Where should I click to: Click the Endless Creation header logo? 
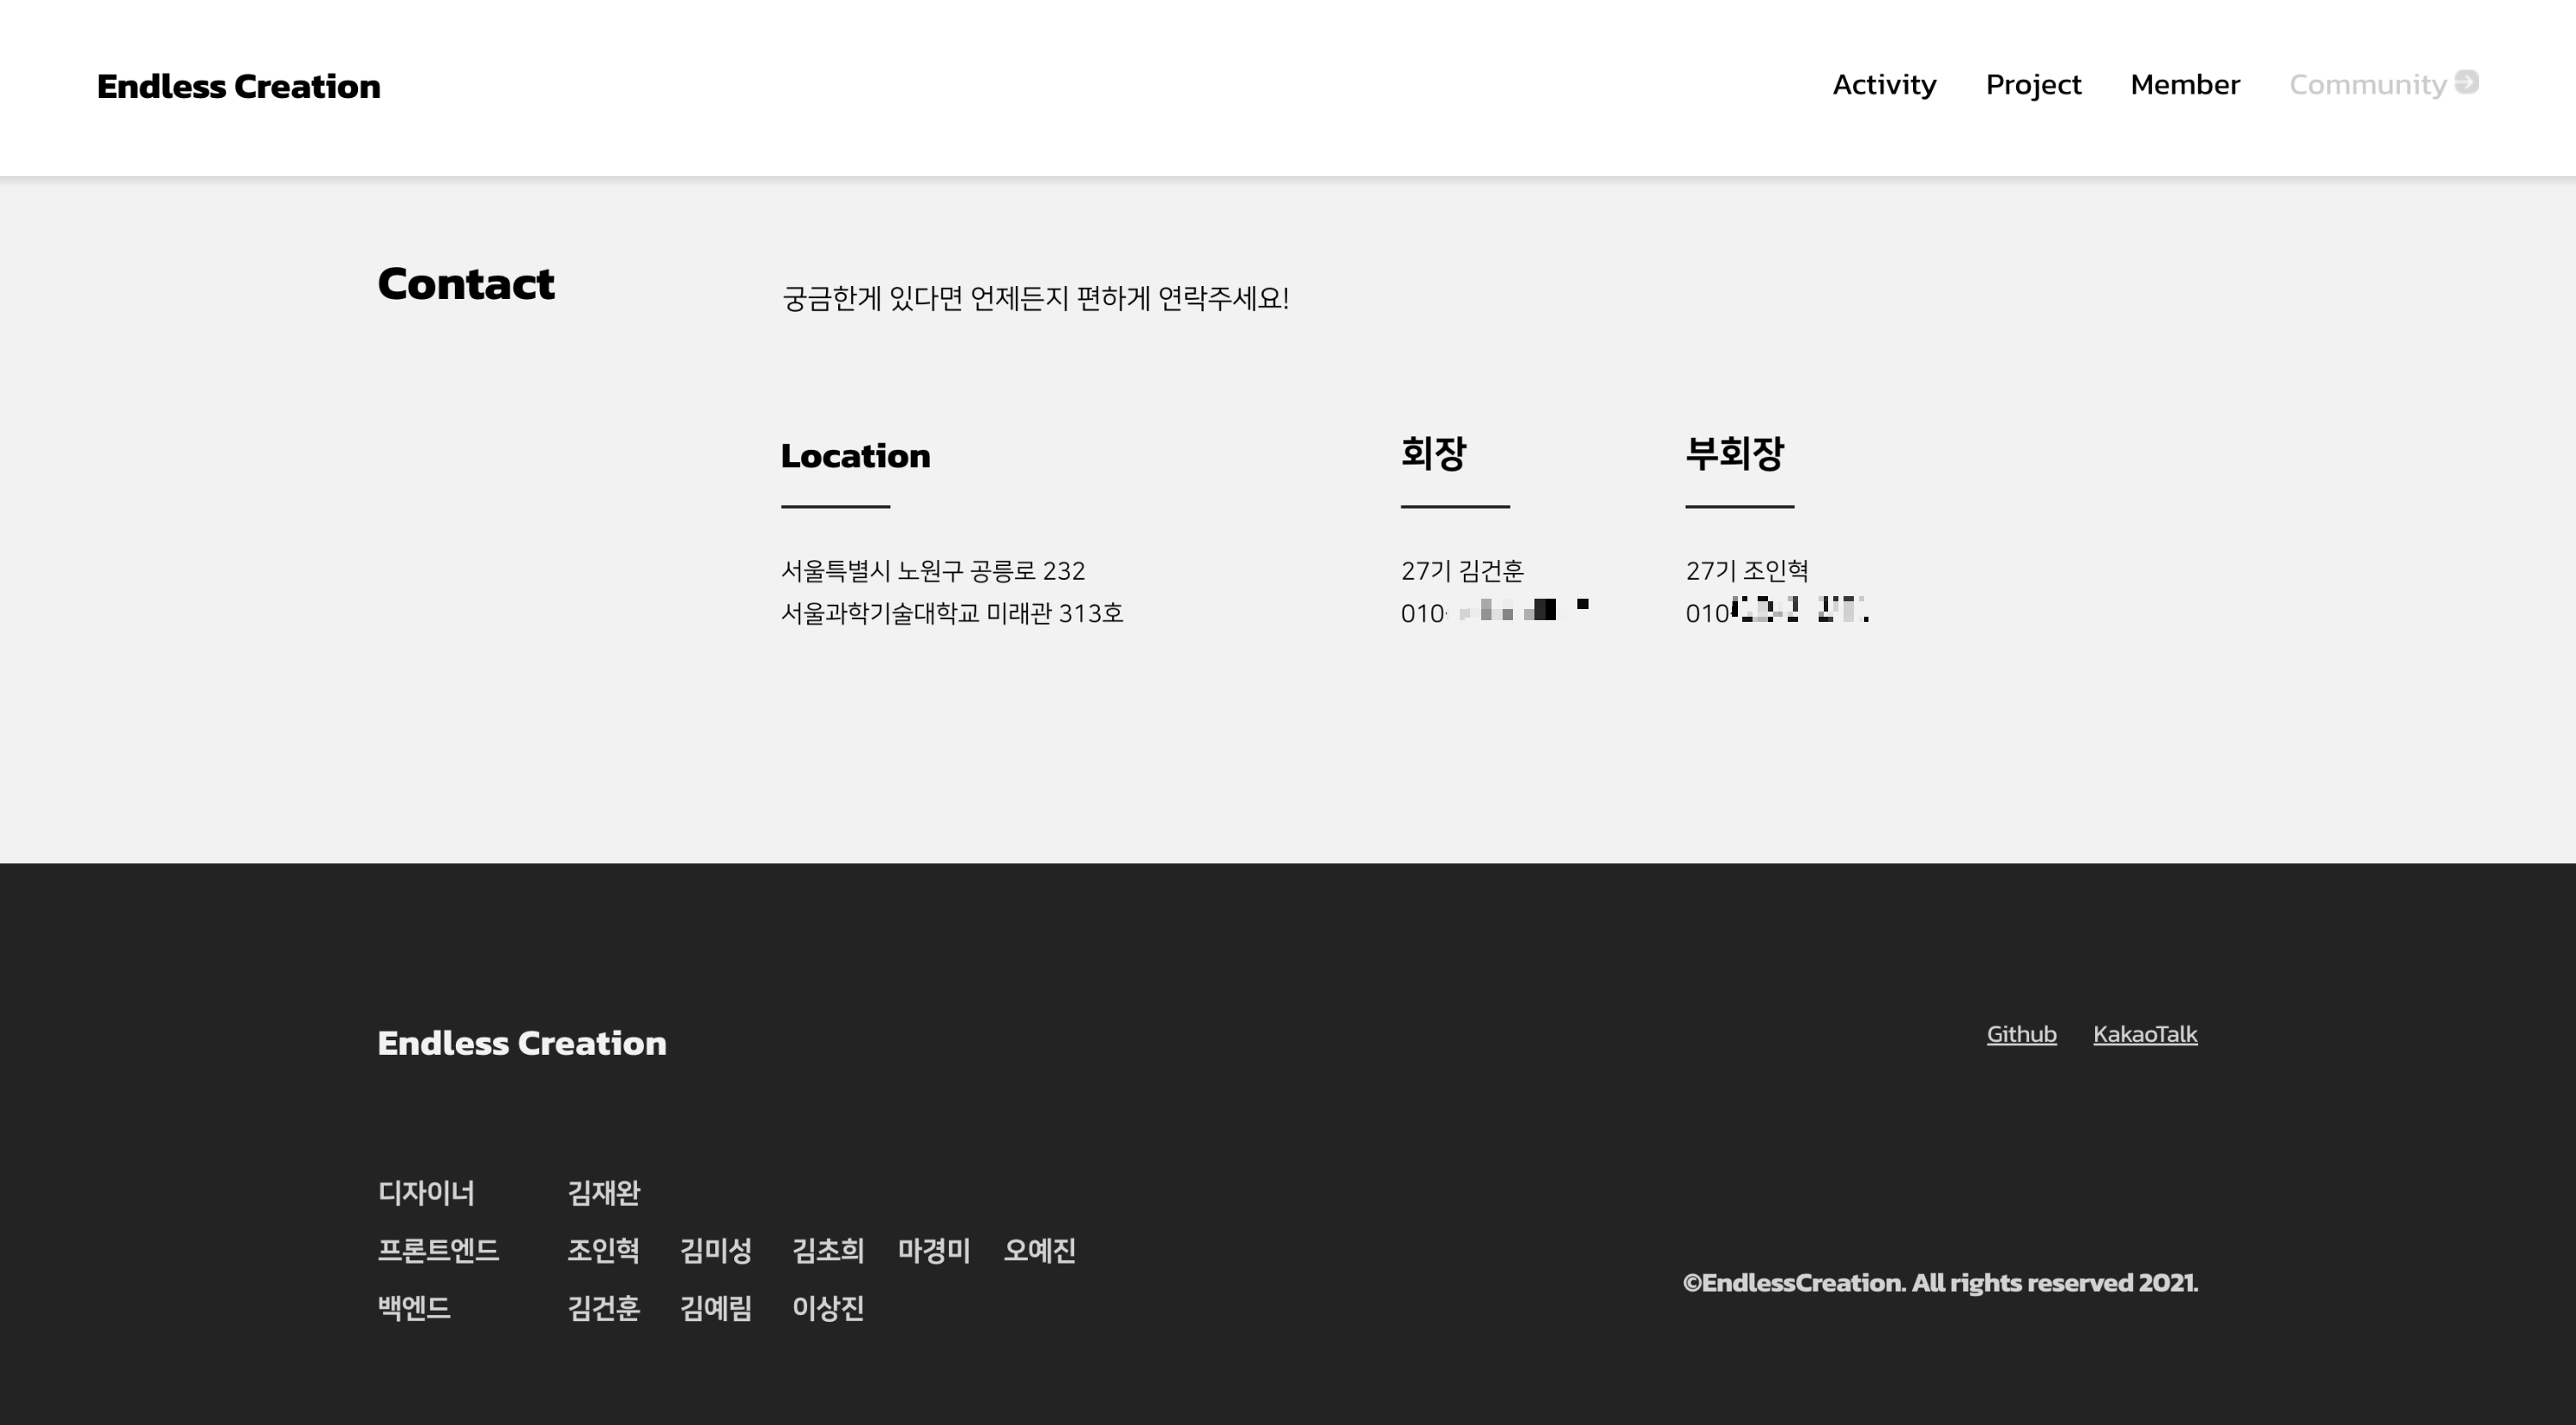coord(238,87)
